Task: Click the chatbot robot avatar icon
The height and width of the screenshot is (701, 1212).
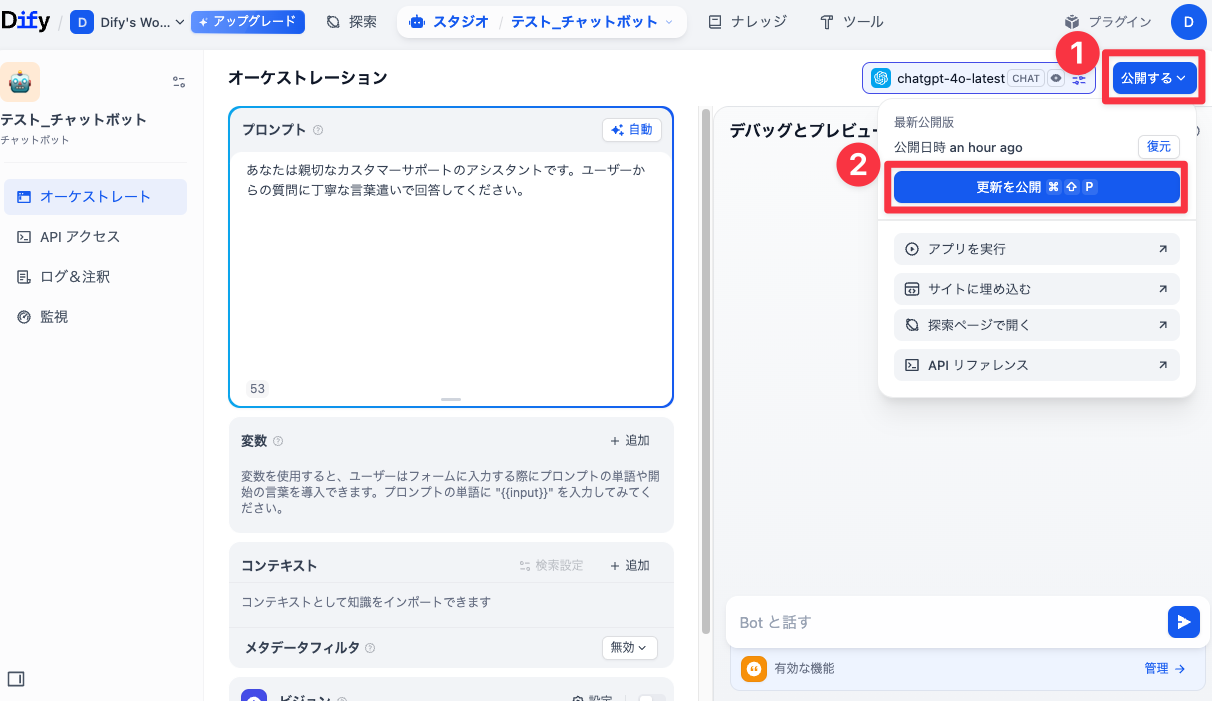Action: 20,82
